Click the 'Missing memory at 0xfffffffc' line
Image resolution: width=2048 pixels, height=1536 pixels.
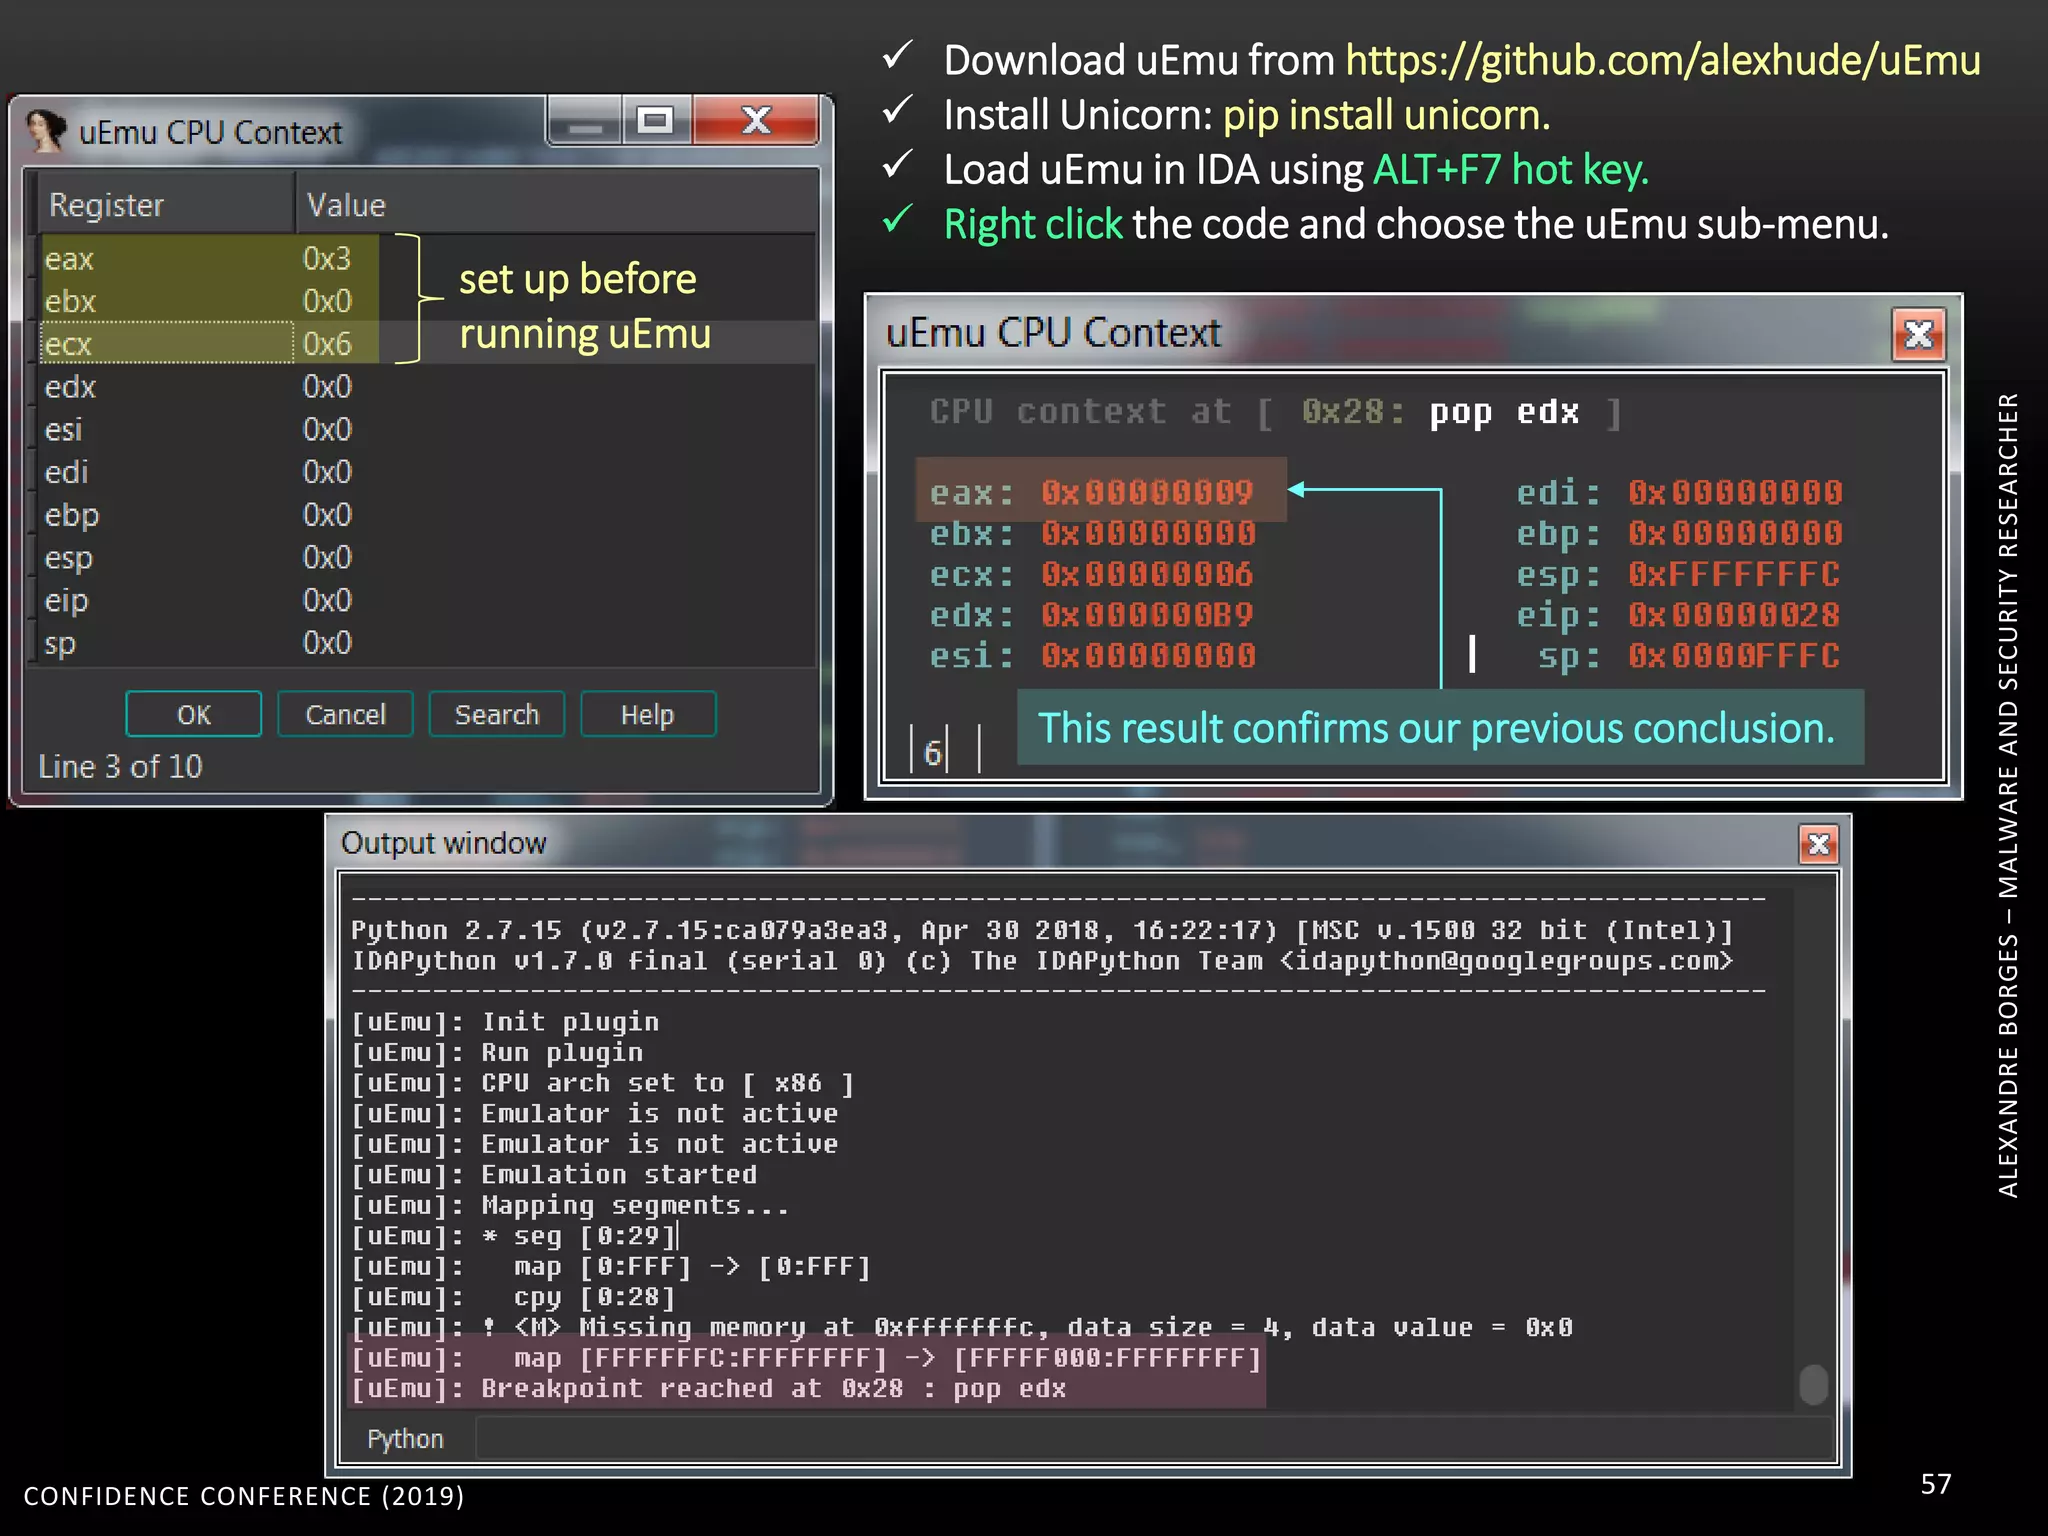961,1327
